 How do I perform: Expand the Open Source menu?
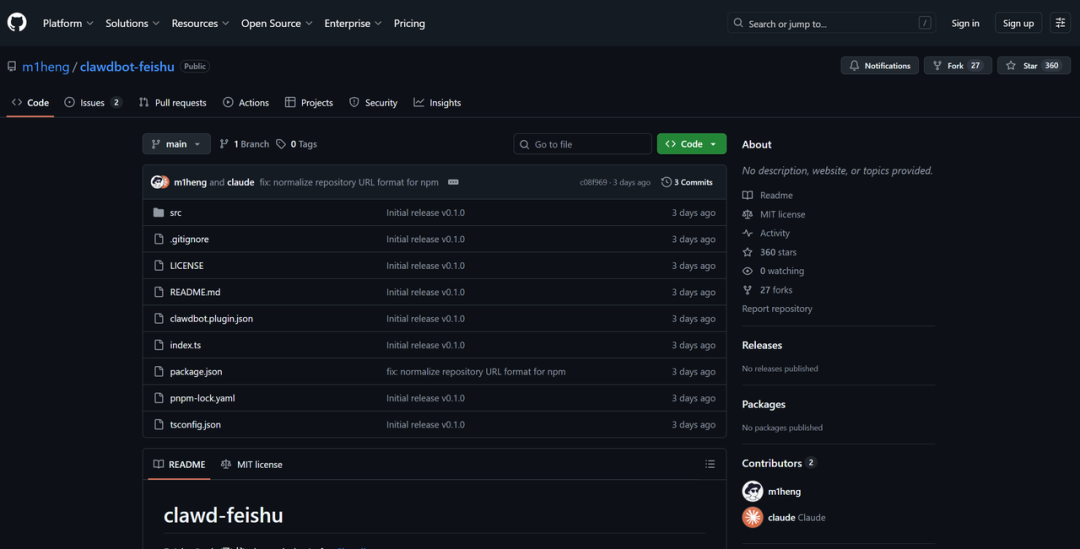tap(276, 23)
